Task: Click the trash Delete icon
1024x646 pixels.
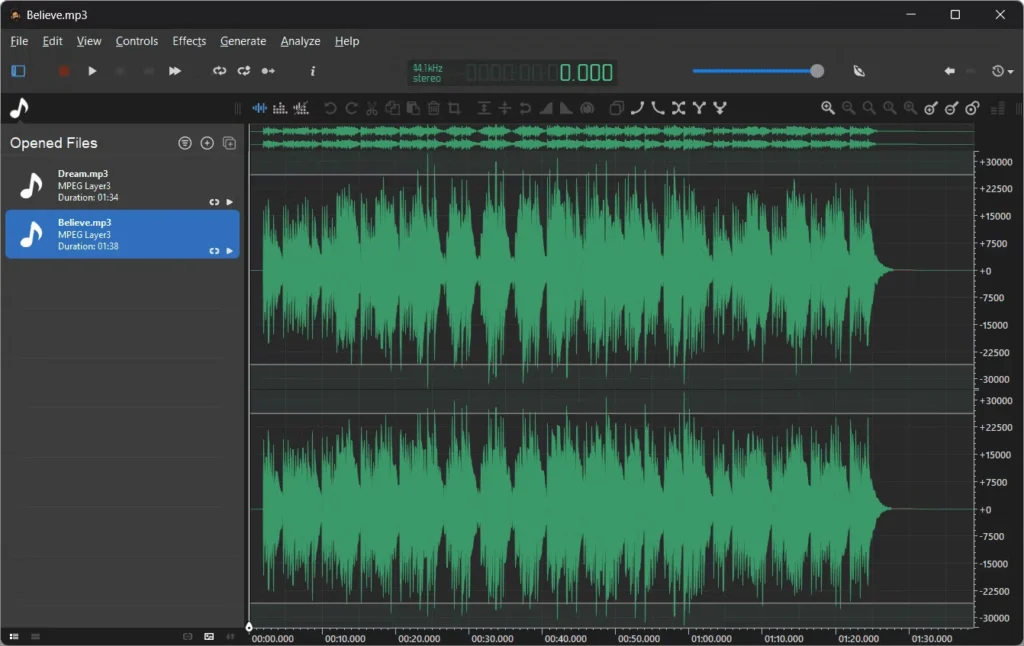Action: 433,108
